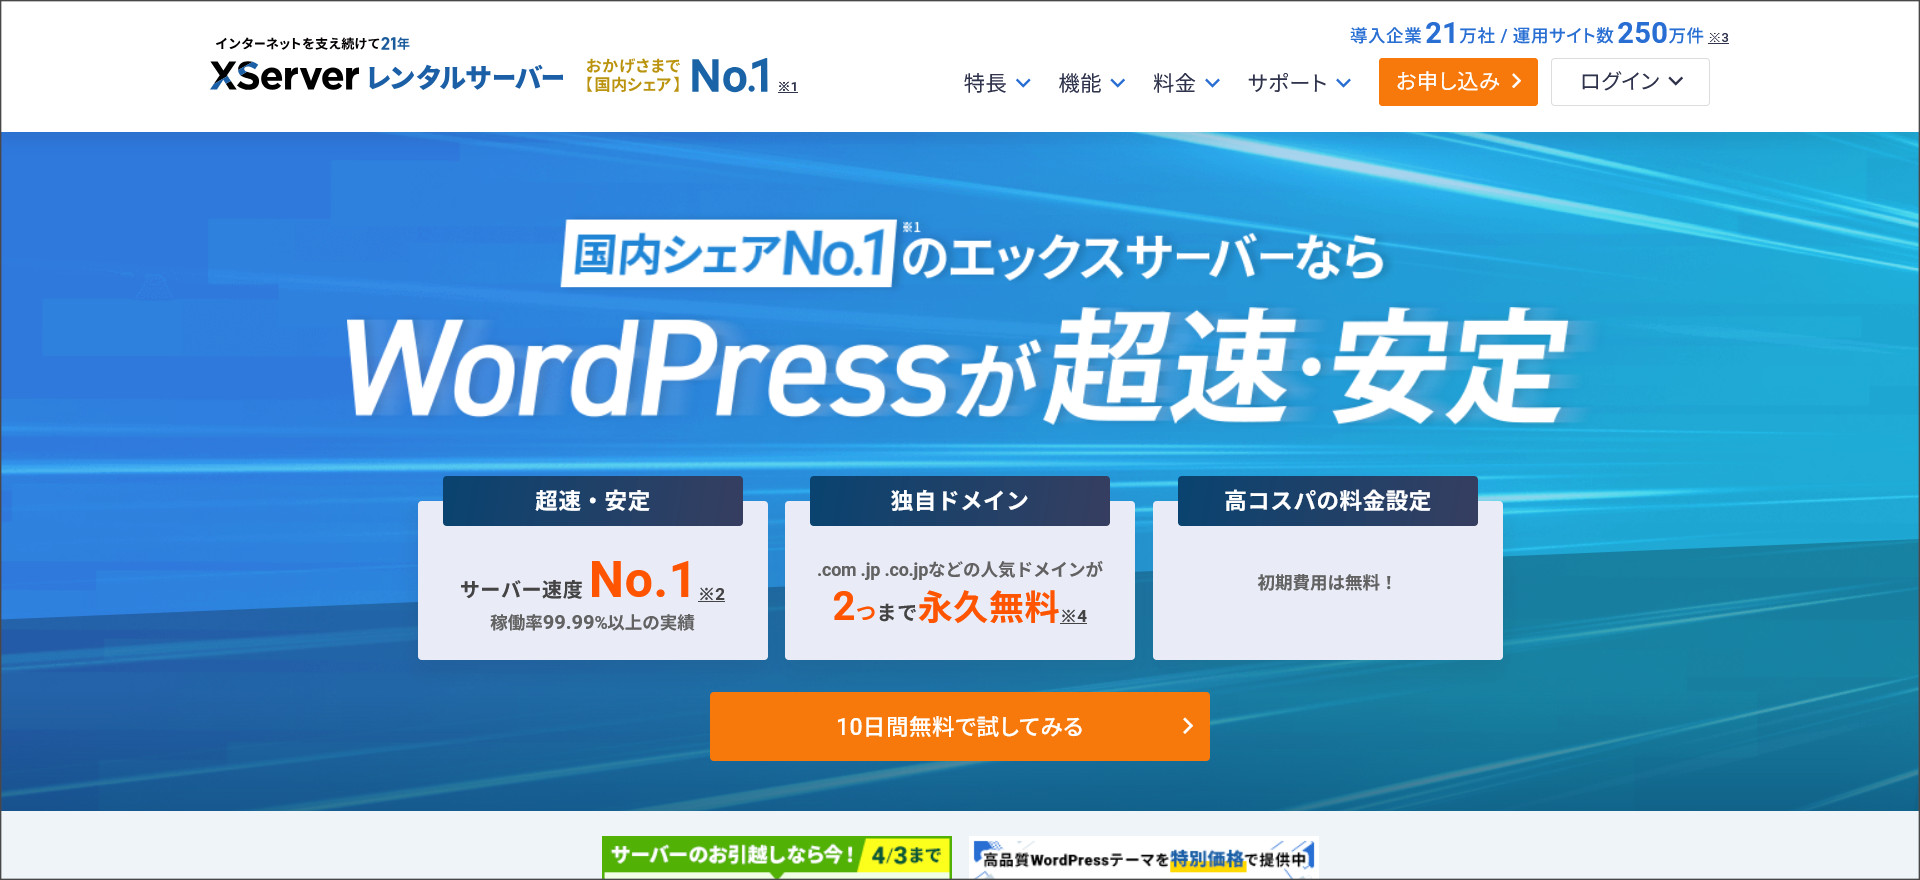
Task: Open the 機能 dropdown menu
Action: 1092,83
